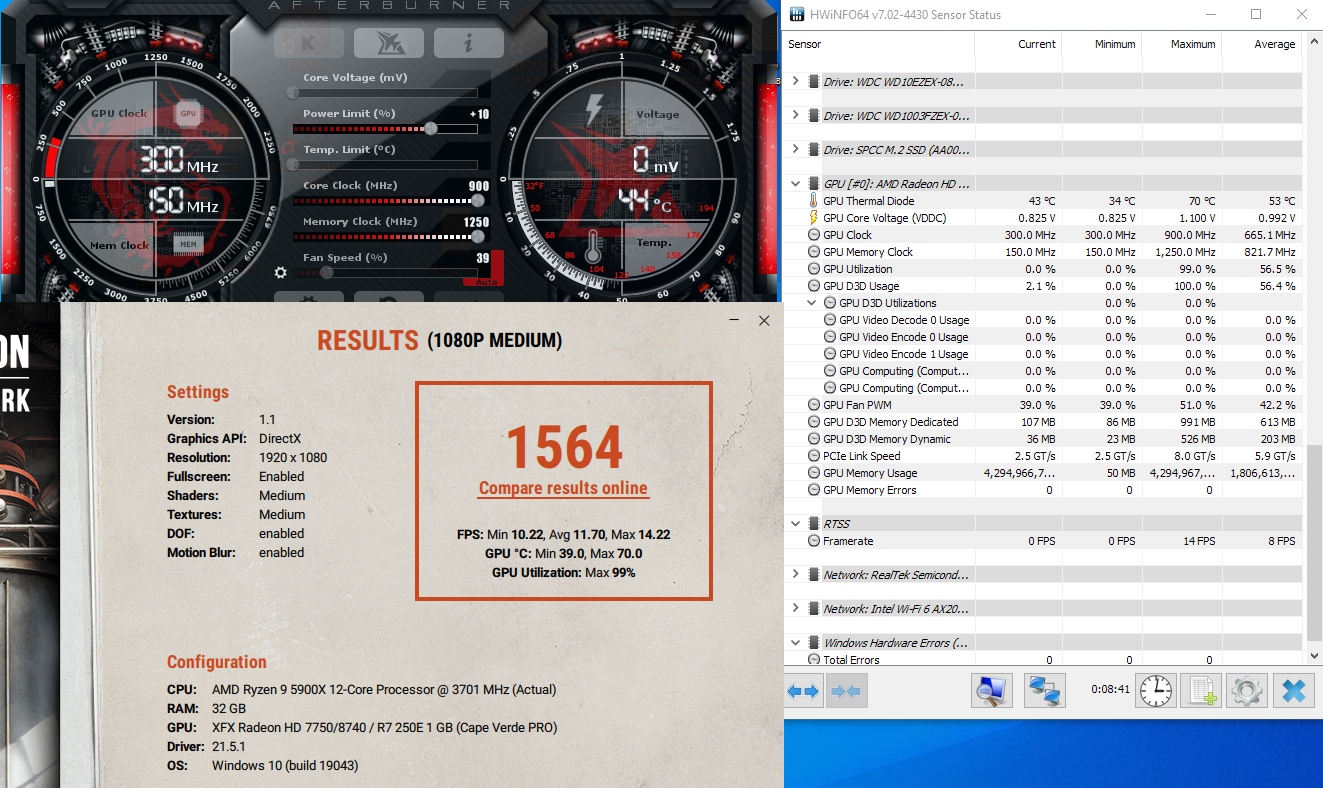
Task: Expand the Drive SPCC M.2 SSD group
Action: coord(796,150)
